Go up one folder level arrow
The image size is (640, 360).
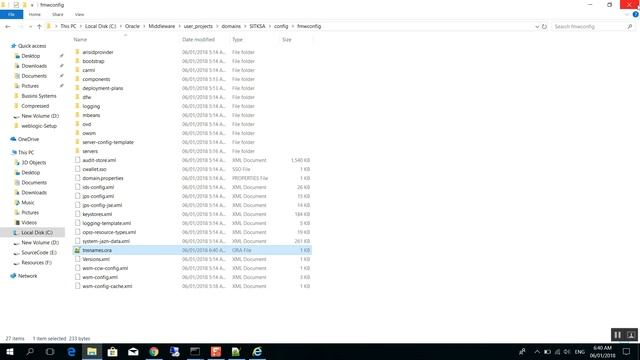(x=39, y=27)
